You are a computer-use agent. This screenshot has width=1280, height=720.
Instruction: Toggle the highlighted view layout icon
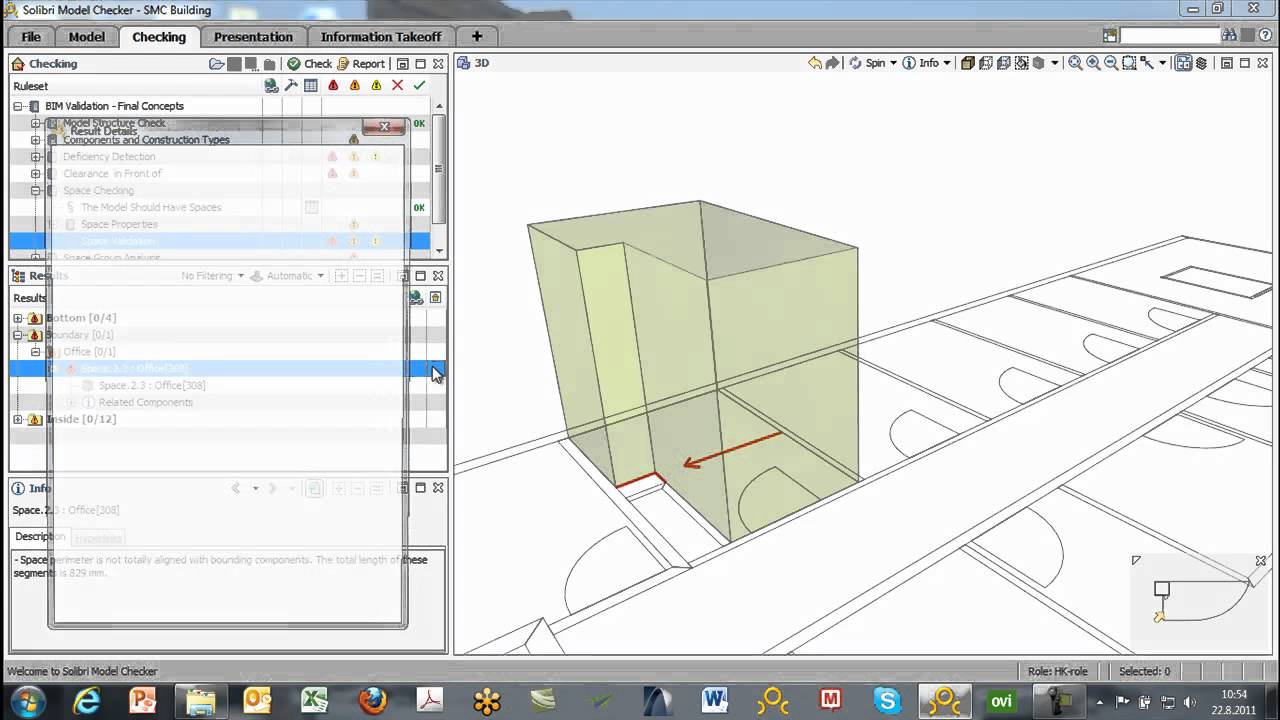[1183, 63]
